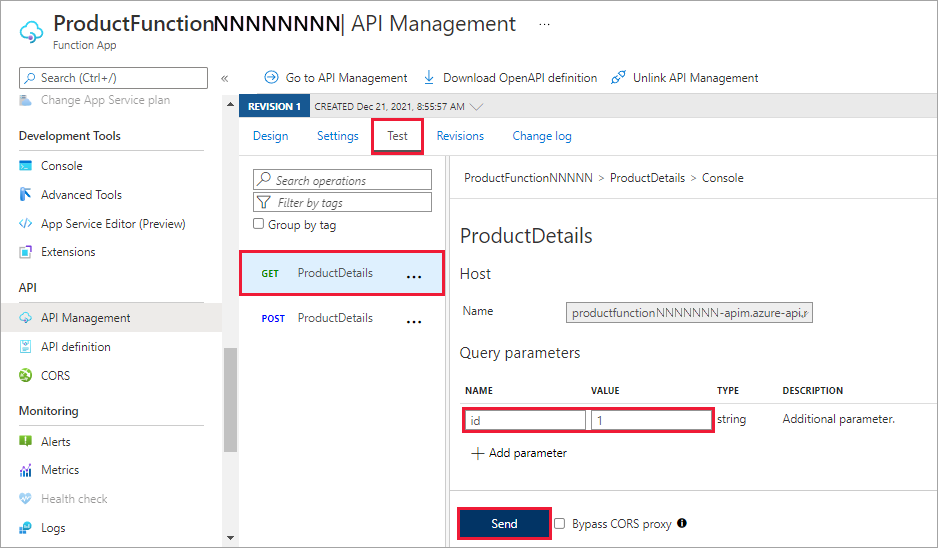The height and width of the screenshot is (548, 938).
Task: Click the Host Name field
Action: pyautogui.click(x=689, y=312)
